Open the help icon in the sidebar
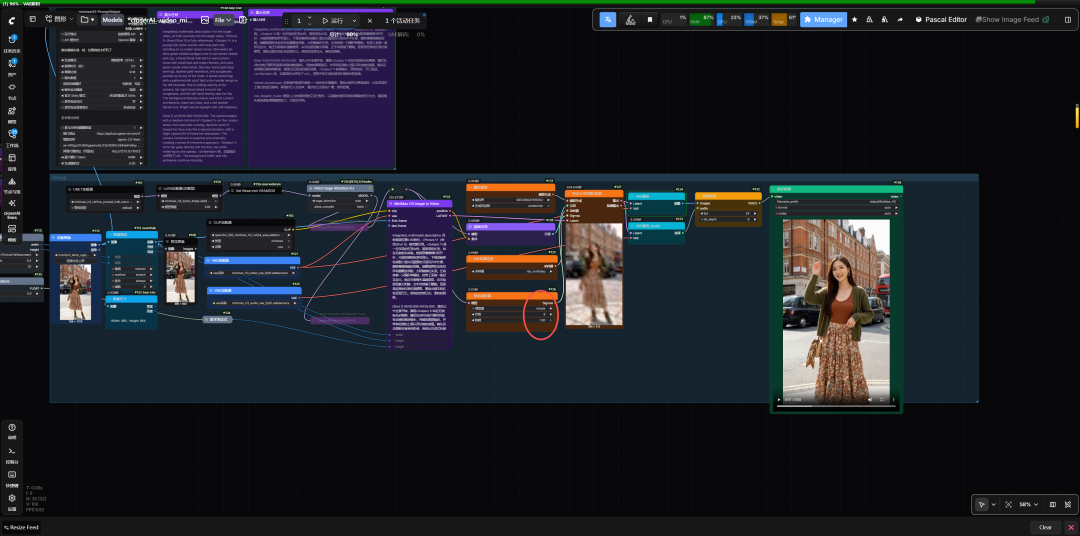 12,427
